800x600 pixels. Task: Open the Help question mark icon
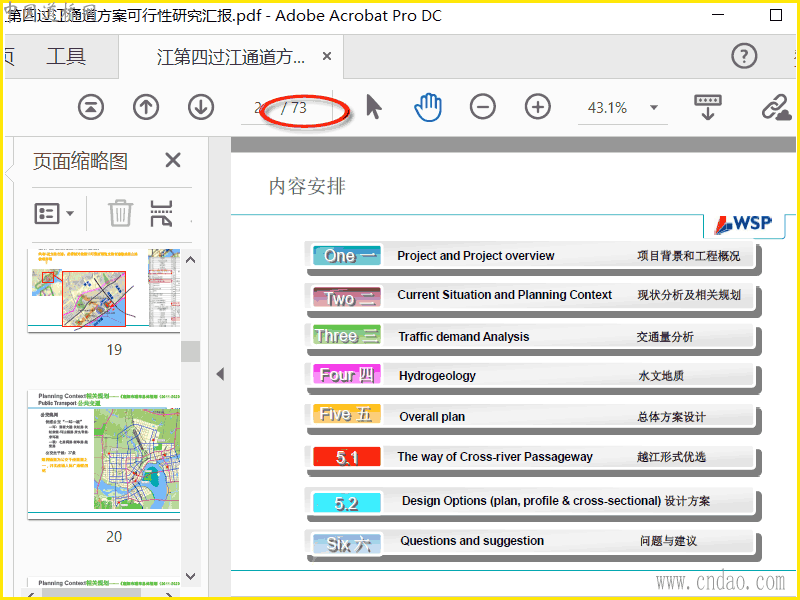click(x=744, y=56)
